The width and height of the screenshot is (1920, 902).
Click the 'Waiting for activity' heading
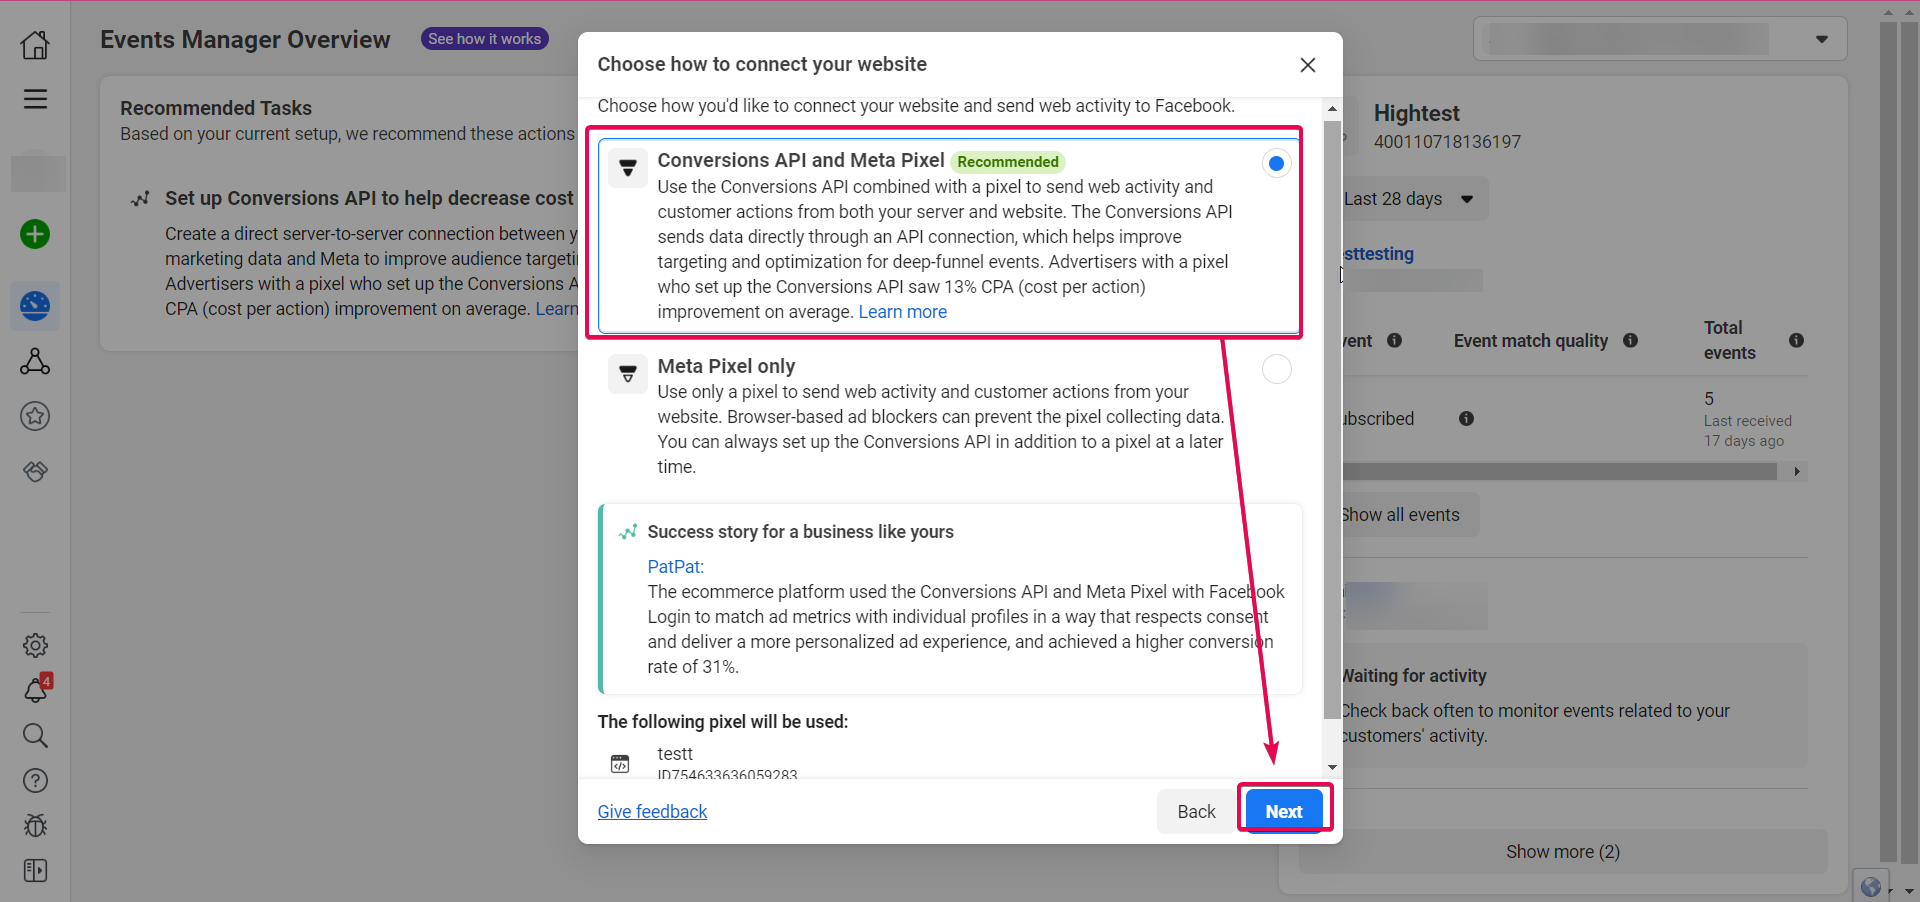(1414, 675)
